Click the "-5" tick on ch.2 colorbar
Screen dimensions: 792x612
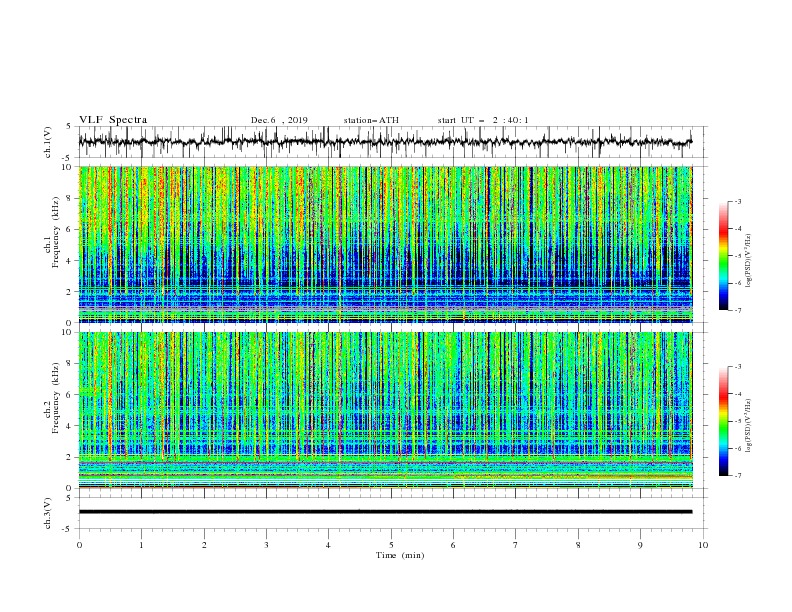(x=737, y=421)
